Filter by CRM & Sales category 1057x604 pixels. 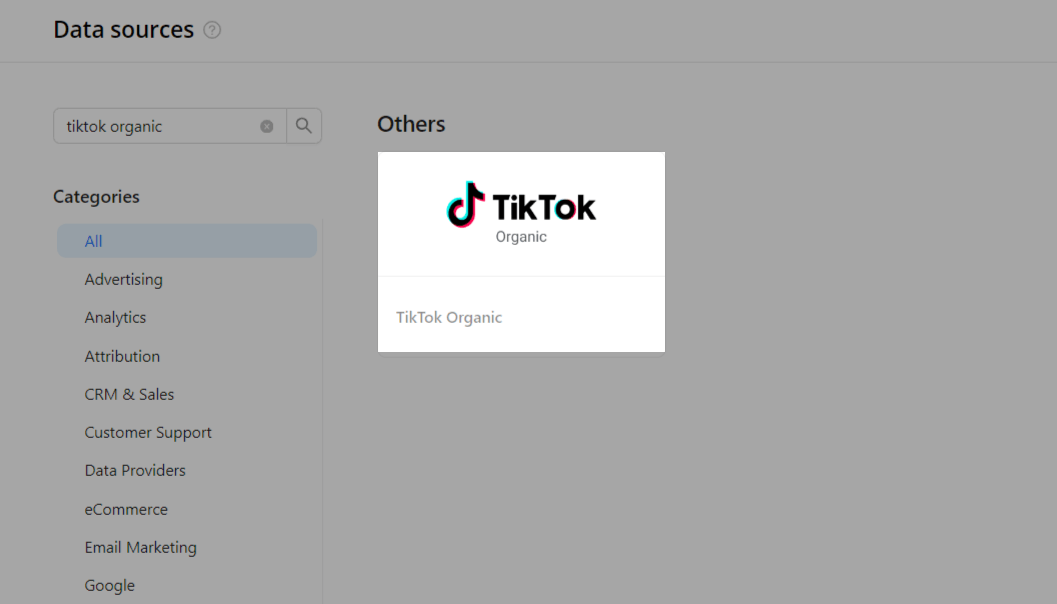click(x=129, y=394)
